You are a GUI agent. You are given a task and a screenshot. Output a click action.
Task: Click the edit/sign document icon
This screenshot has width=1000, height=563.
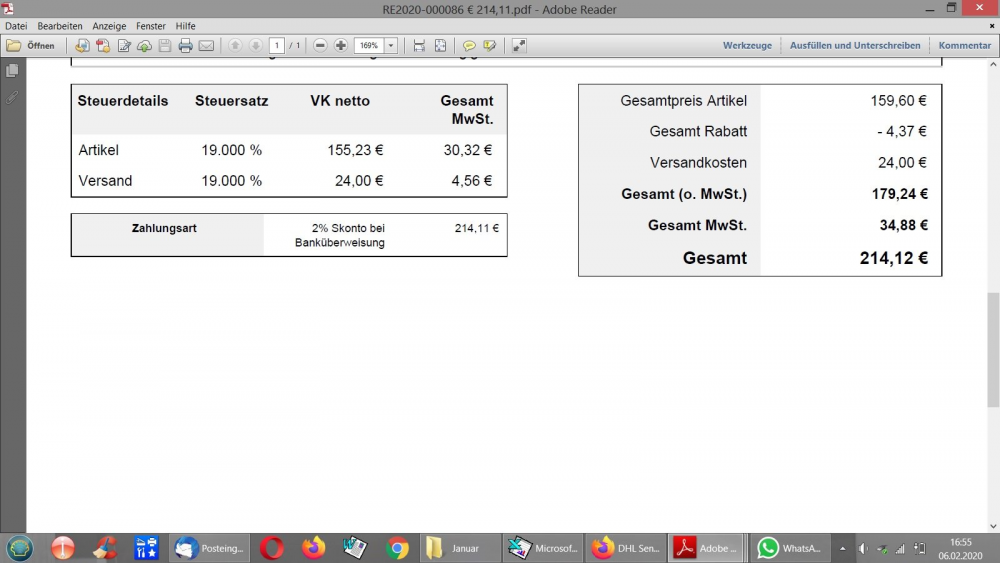tap(124, 45)
